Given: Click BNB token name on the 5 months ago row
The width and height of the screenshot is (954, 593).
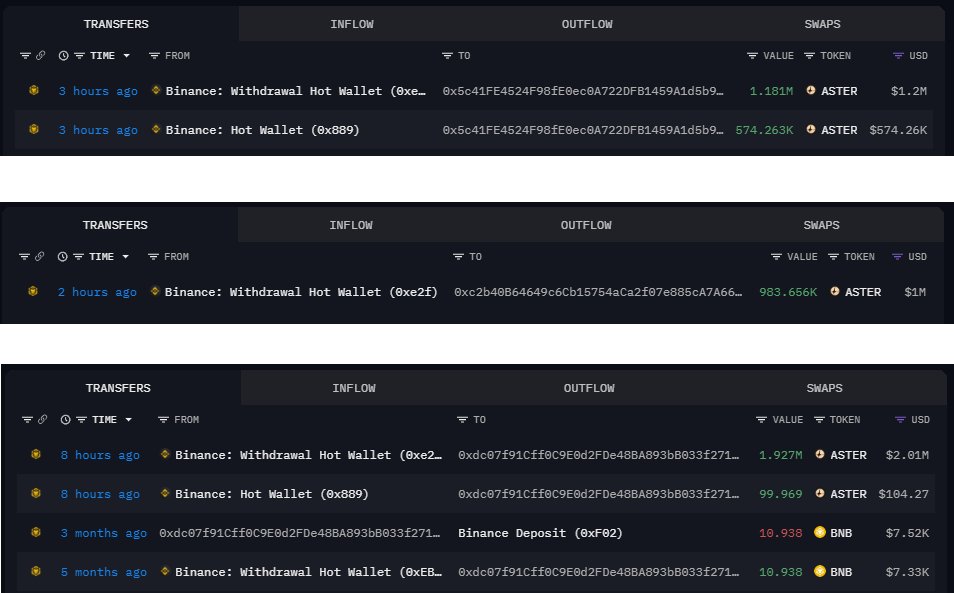Looking at the screenshot, I should pos(841,572).
